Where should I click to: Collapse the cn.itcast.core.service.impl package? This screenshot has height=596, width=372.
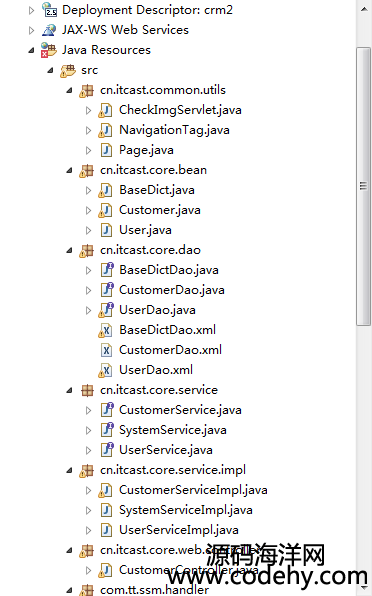coord(69,470)
